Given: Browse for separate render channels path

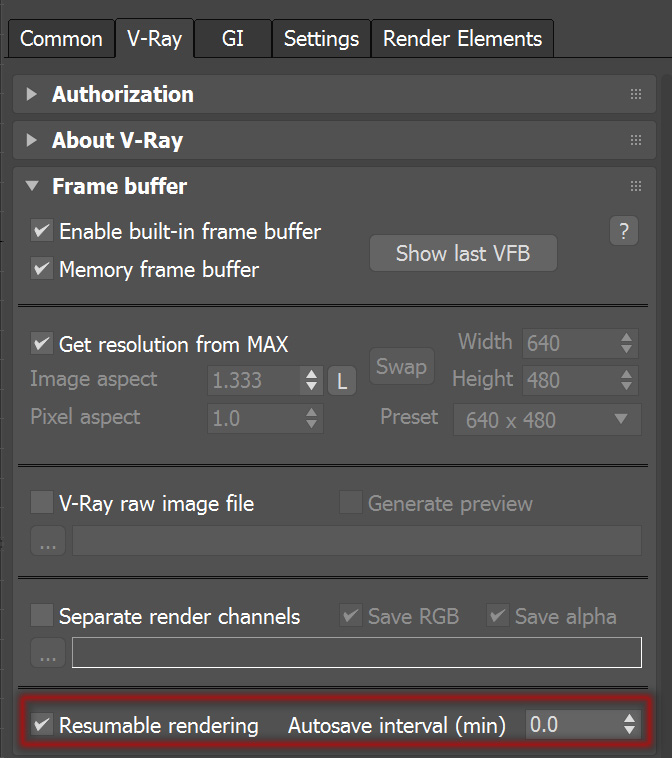Looking at the screenshot, I should [48, 653].
